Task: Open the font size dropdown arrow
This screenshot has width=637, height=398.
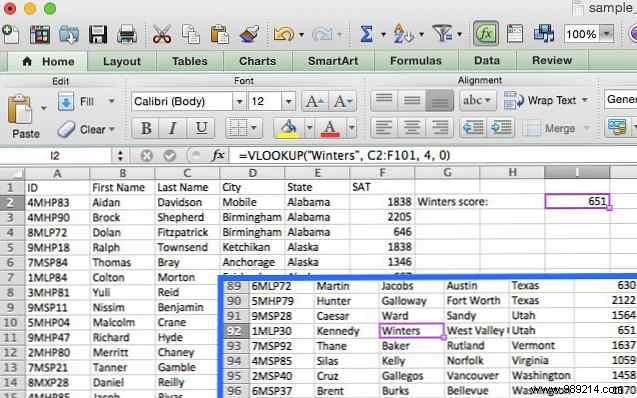Action: [x=288, y=101]
